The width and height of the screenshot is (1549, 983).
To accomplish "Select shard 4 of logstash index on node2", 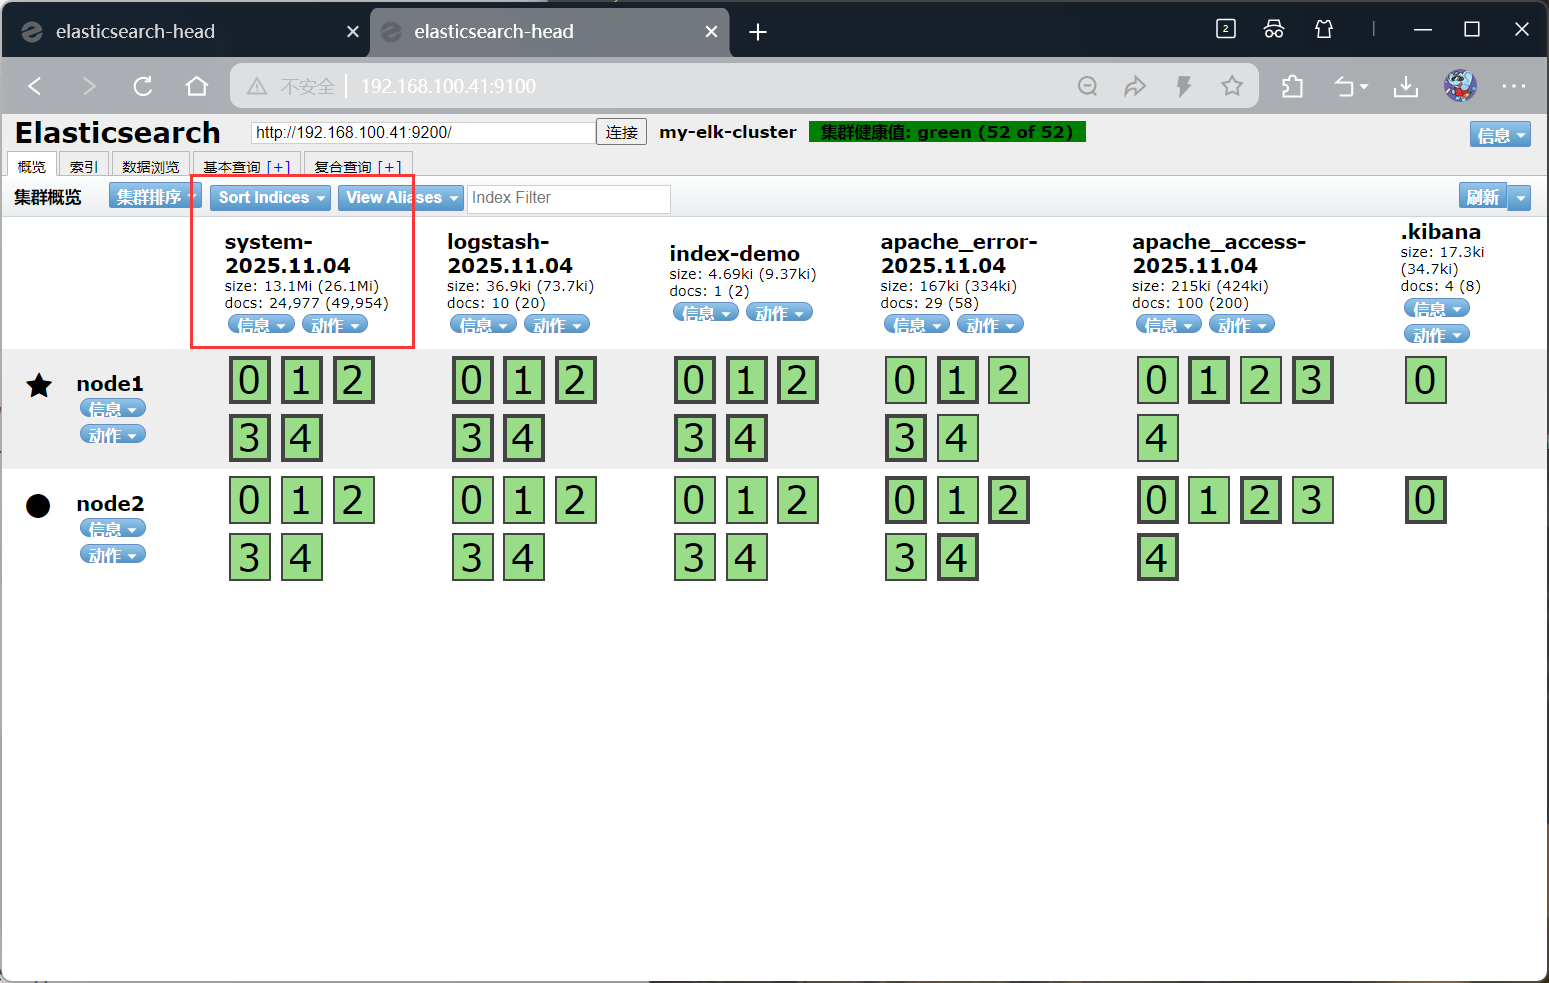I will (x=524, y=558).
